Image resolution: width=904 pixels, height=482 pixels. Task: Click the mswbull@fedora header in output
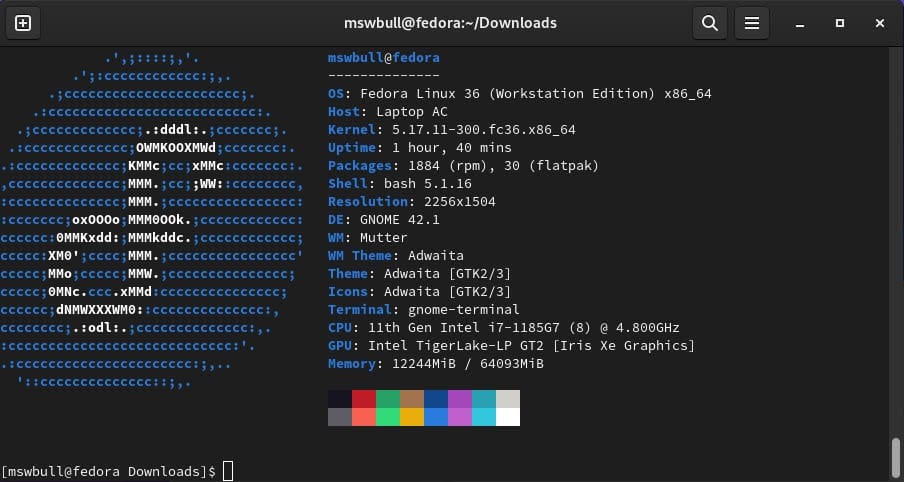pos(383,58)
